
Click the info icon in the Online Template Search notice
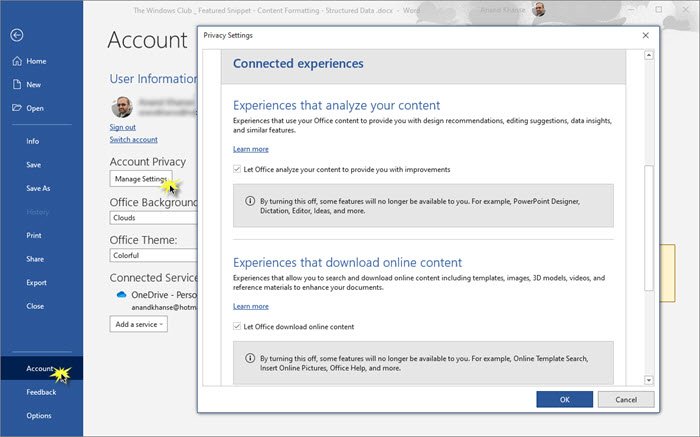pyautogui.click(x=250, y=358)
